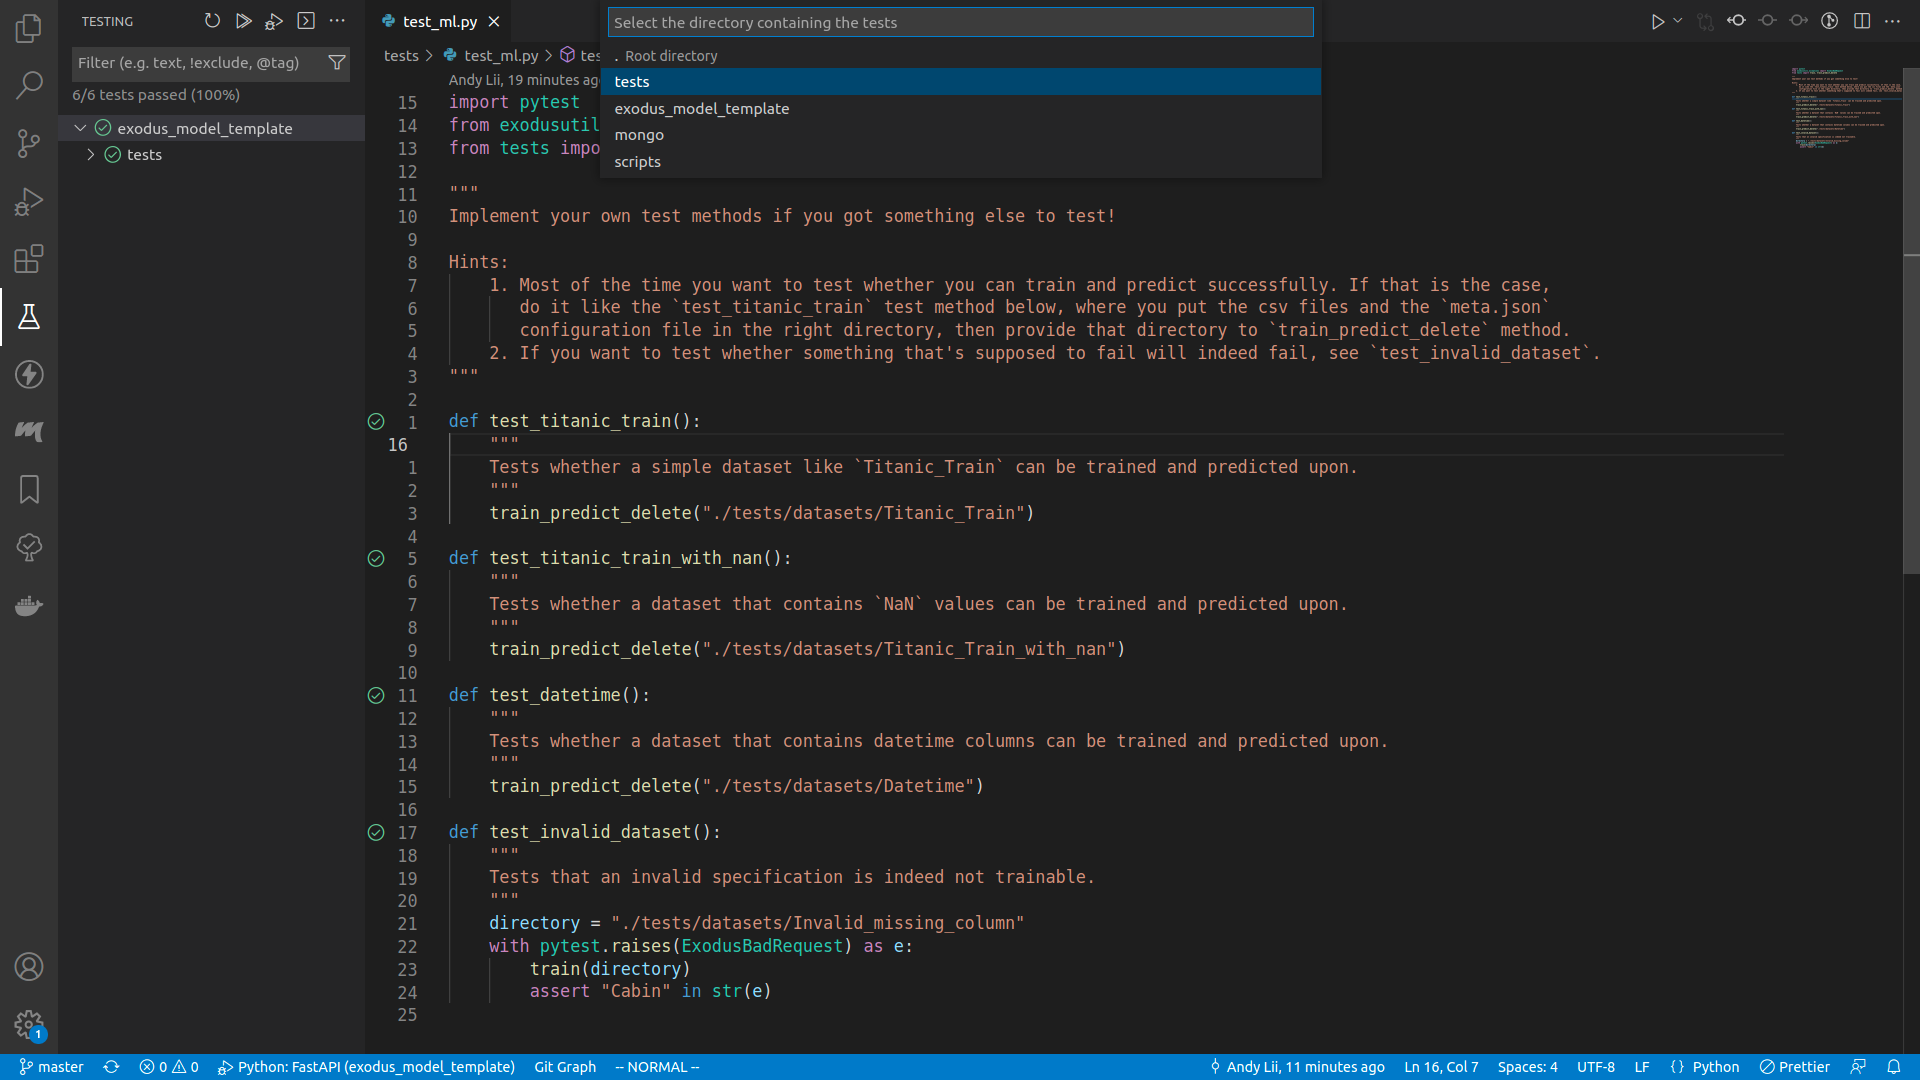Focus the directory selection input box
Image resolution: width=1920 pixels, height=1080 pixels.
pos(960,22)
